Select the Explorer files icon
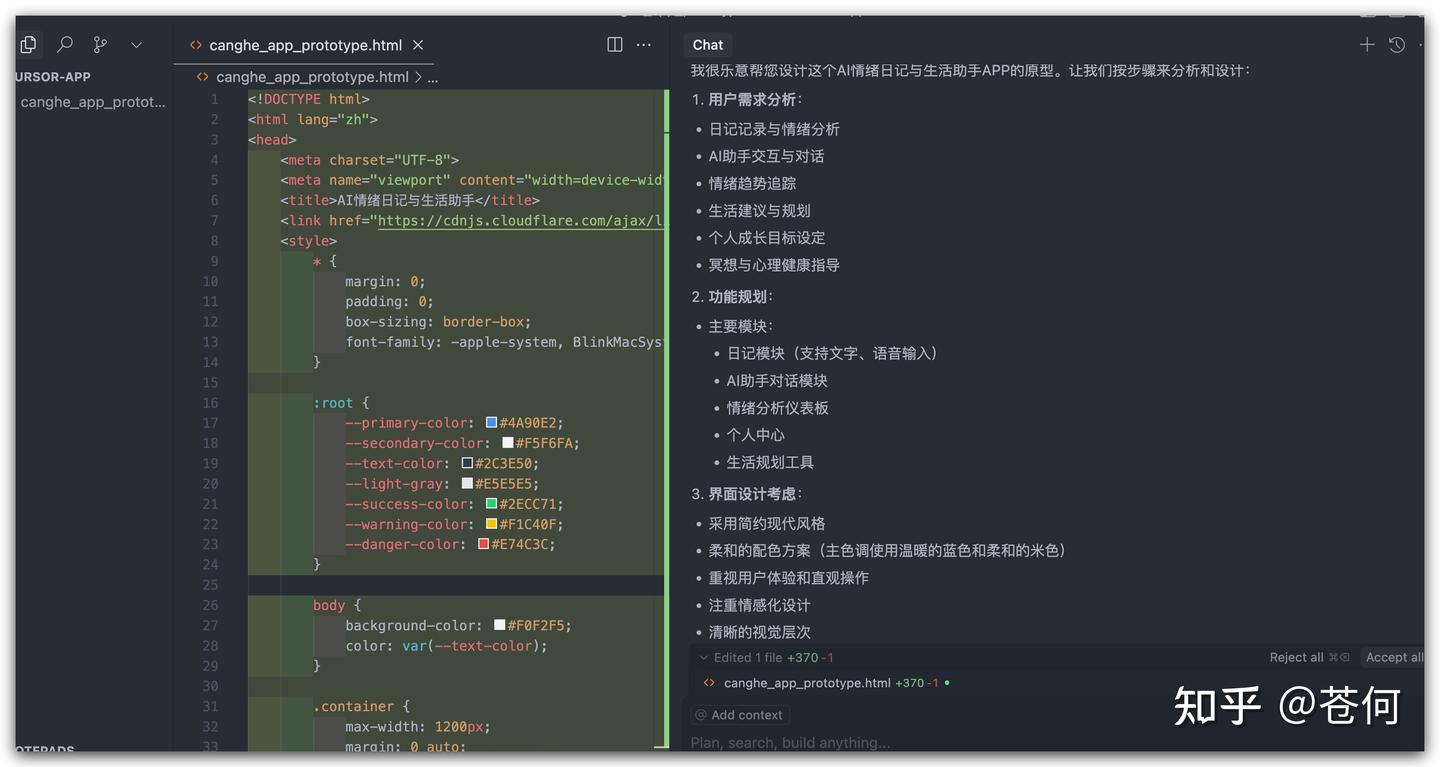The width and height of the screenshot is (1440, 767). pyautogui.click(x=28, y=44)
